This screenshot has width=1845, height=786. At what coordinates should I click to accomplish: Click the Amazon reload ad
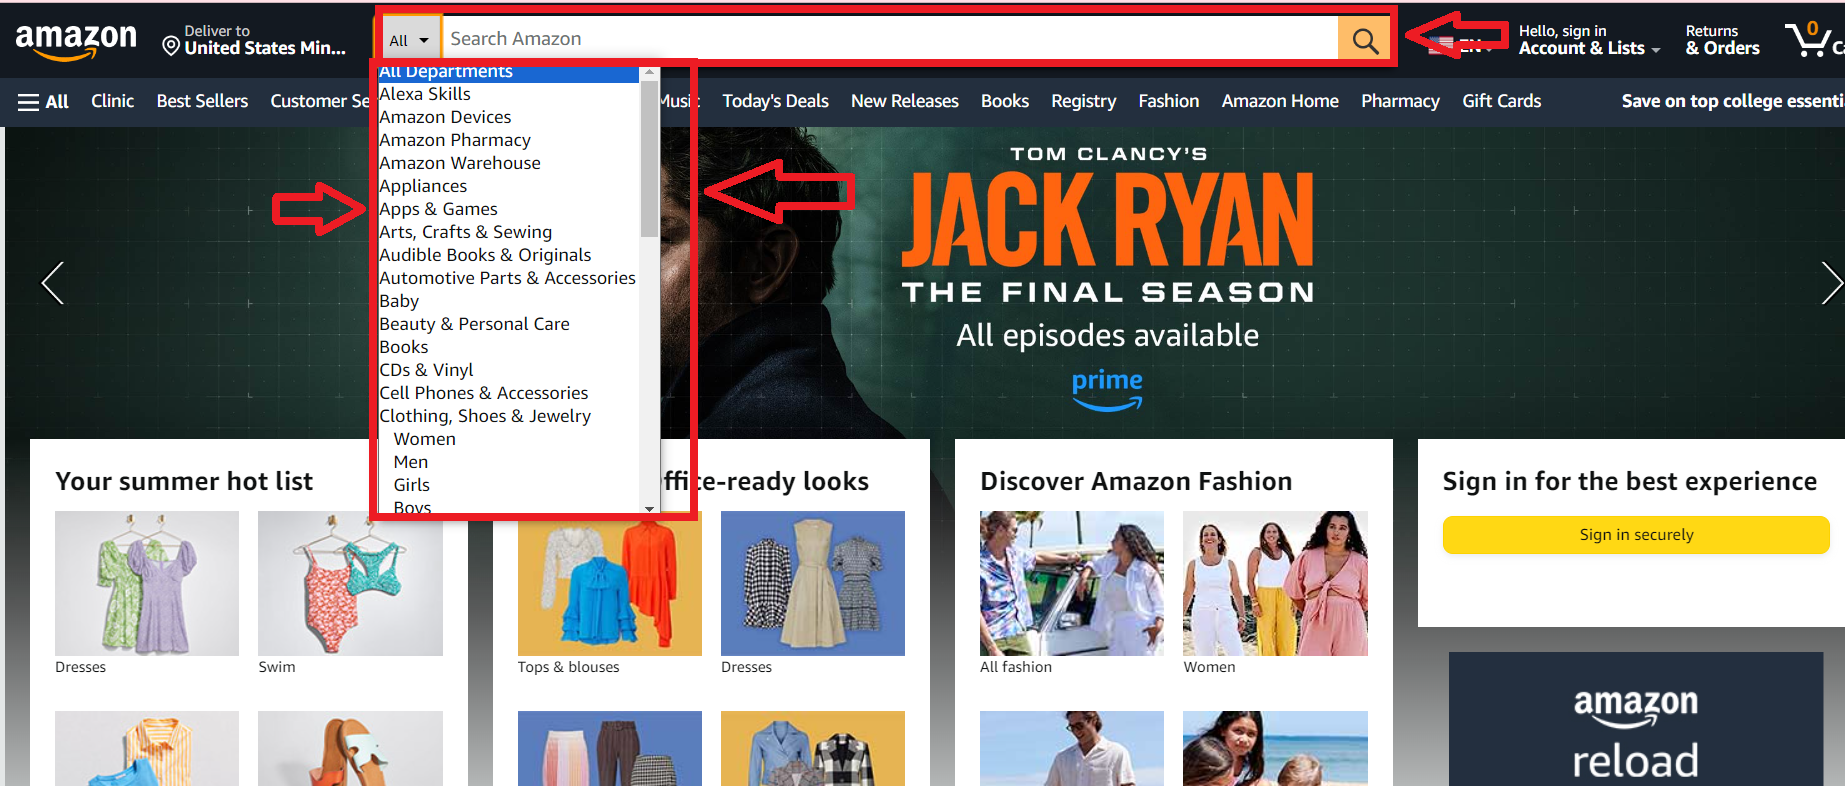tap(1636, 719)
